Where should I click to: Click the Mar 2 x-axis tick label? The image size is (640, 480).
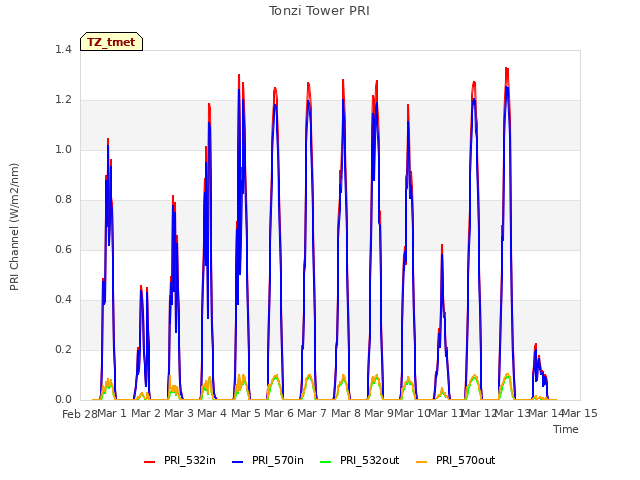[x=146, y=413]
